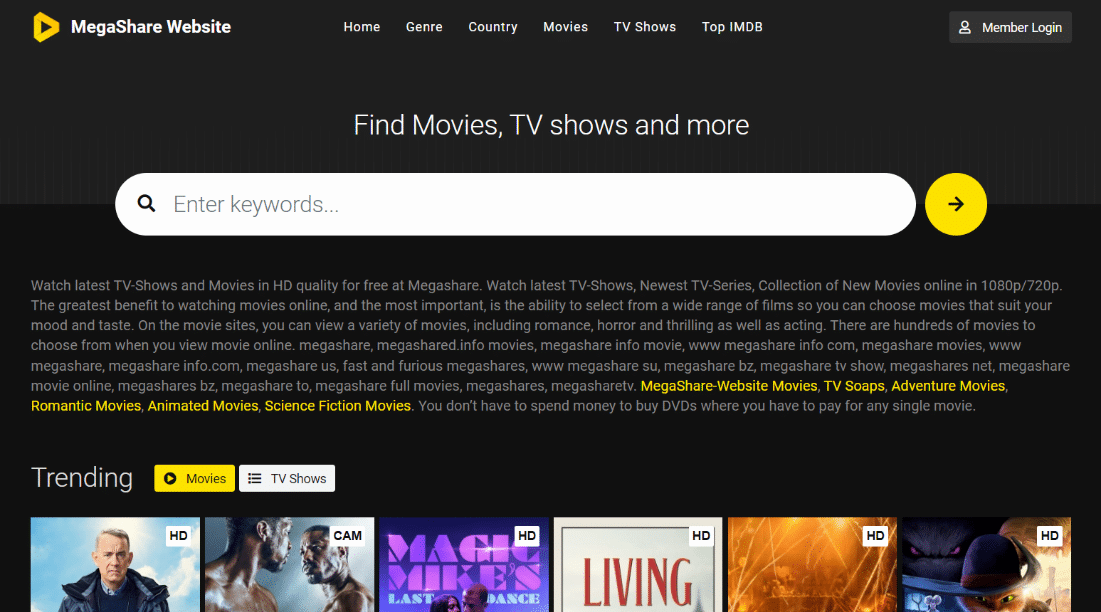Viewport: 1101px width, 612px height.
Task: Follow the MegaShare-Website Movies link
Action: point(728,386)
